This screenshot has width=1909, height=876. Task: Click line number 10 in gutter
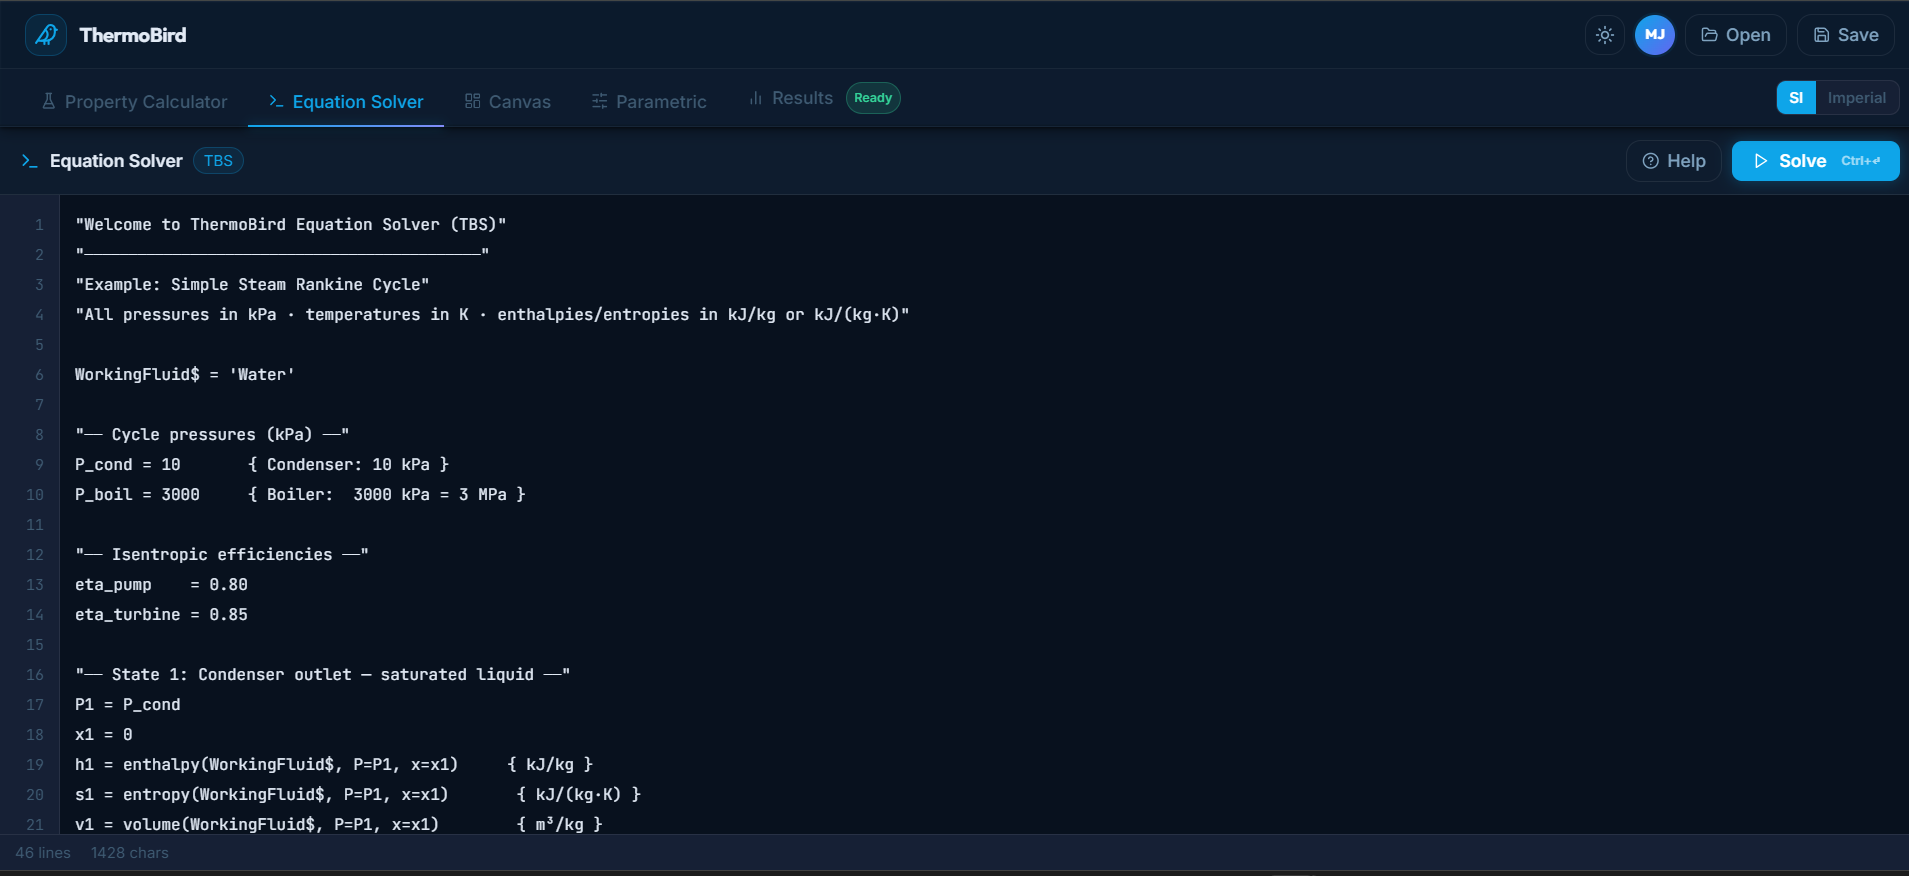(35, 494)
